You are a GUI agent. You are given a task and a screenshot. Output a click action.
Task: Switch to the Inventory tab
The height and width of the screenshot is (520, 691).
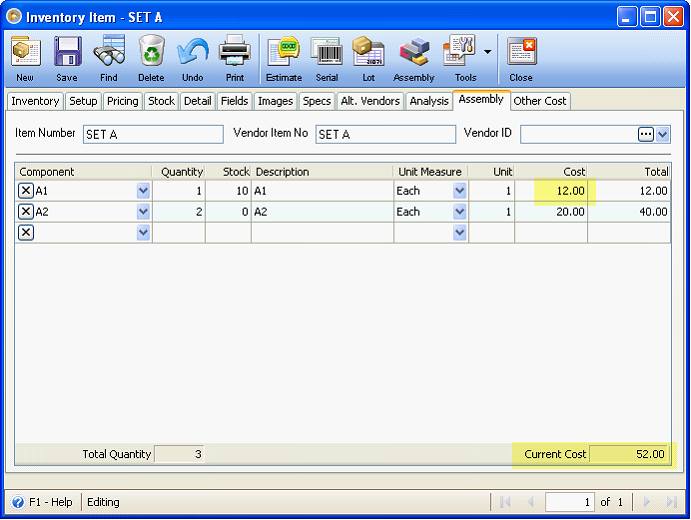pyautogui.click(x=35, y=101)
